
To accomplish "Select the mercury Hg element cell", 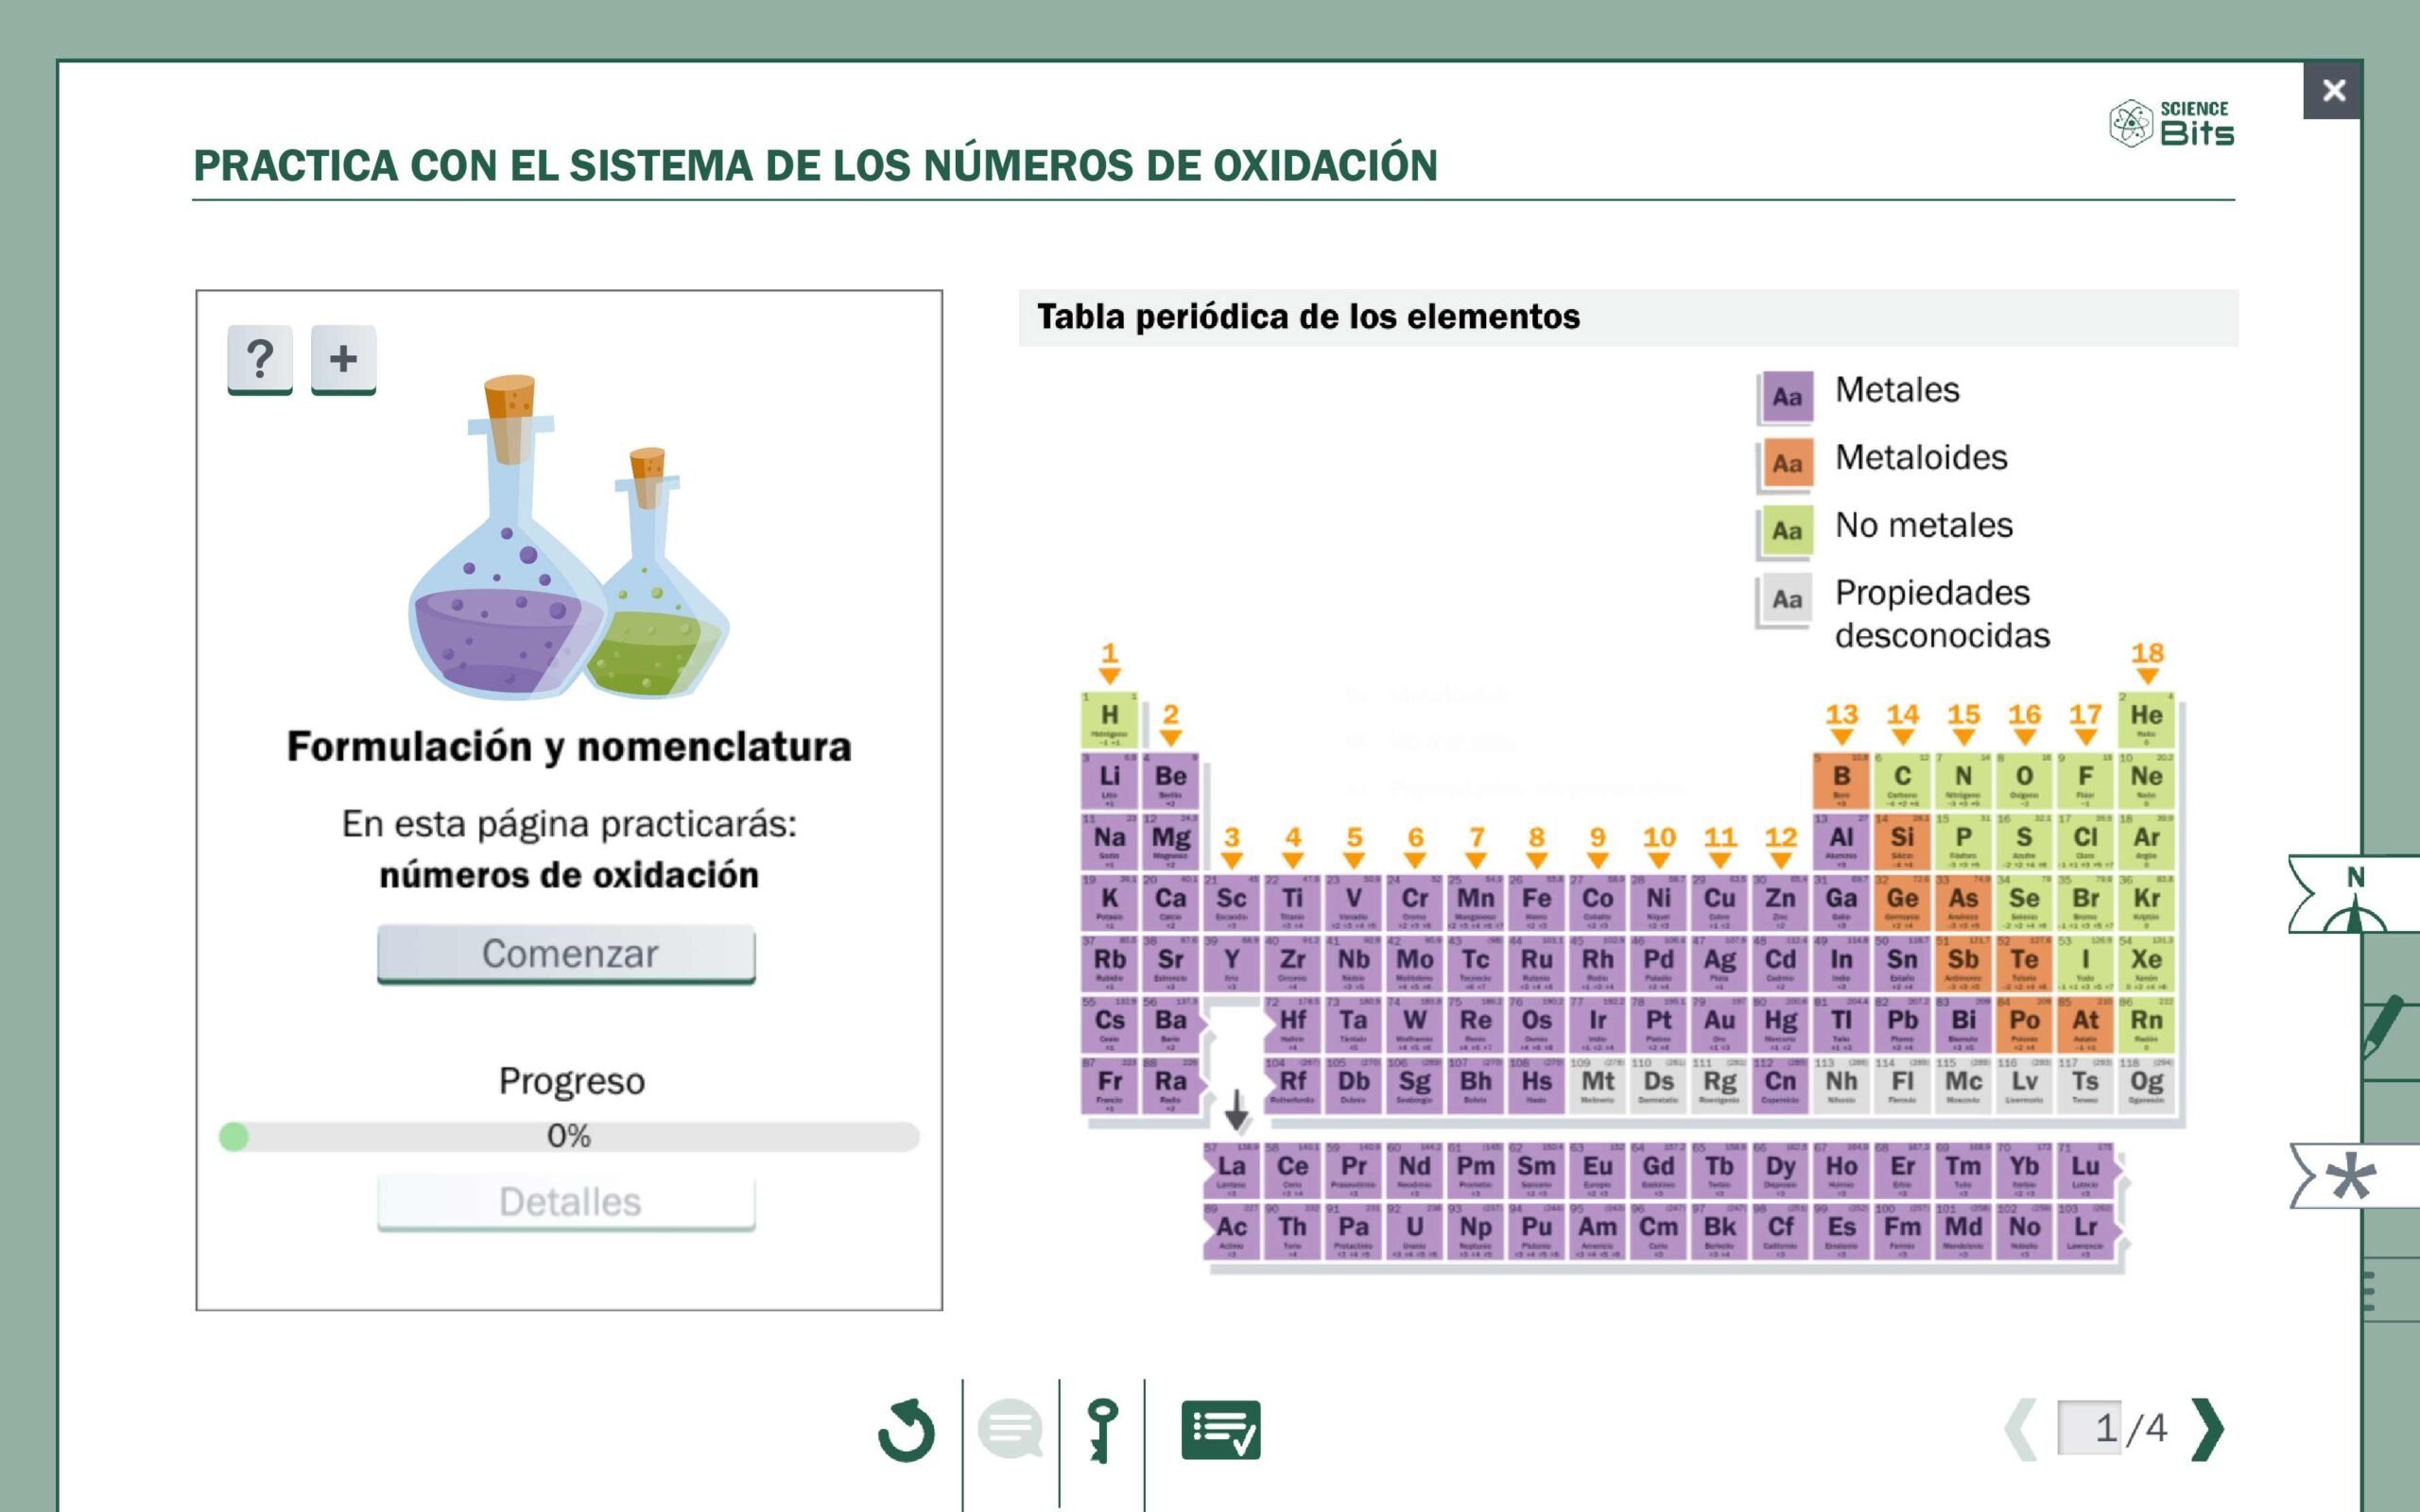I will 1780,1024.
